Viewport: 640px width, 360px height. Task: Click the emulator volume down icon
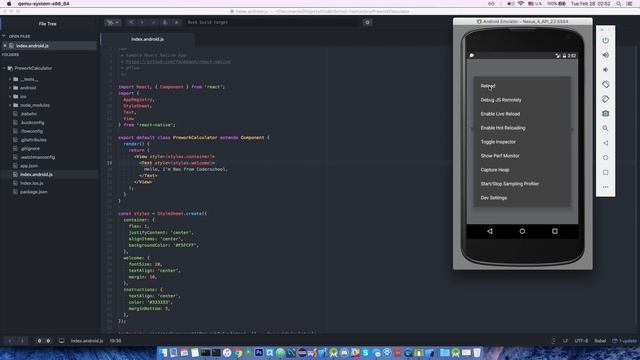point(606,70)
